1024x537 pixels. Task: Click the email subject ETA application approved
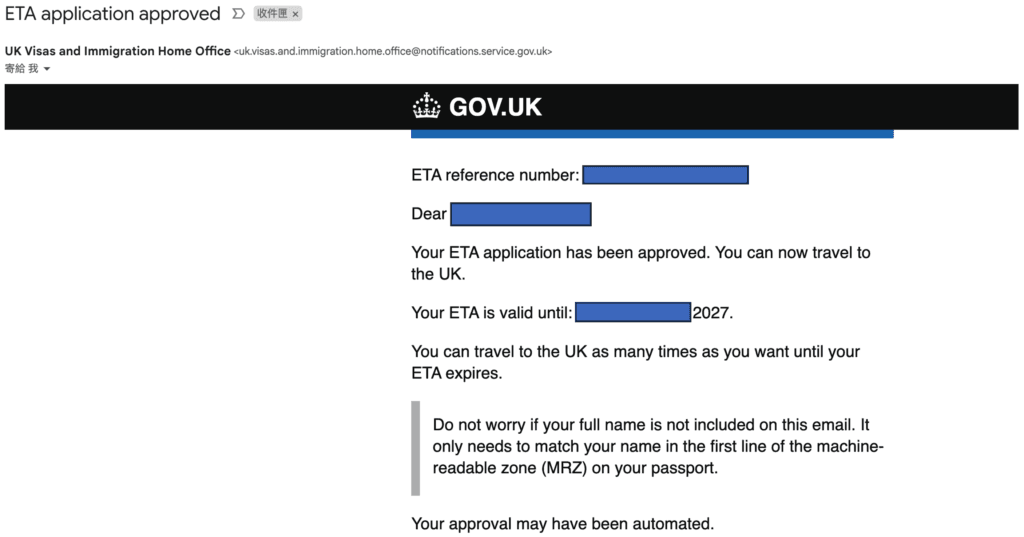(x=112, y=14)
